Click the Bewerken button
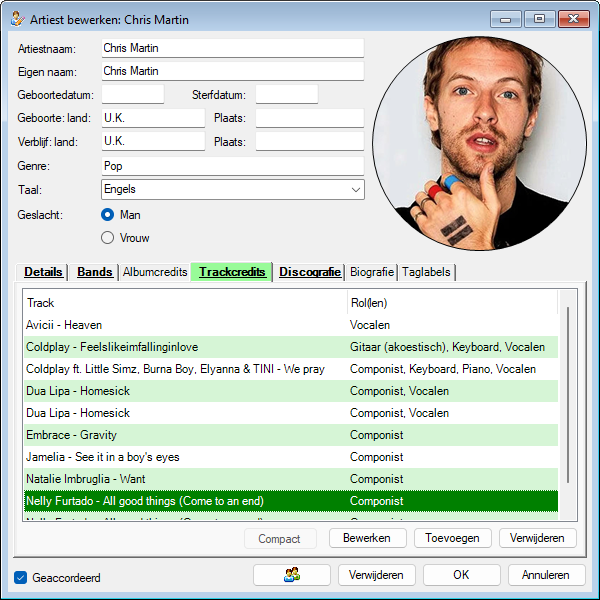The image size is (600, 600). pyautogui.click(x=367, y=538)
